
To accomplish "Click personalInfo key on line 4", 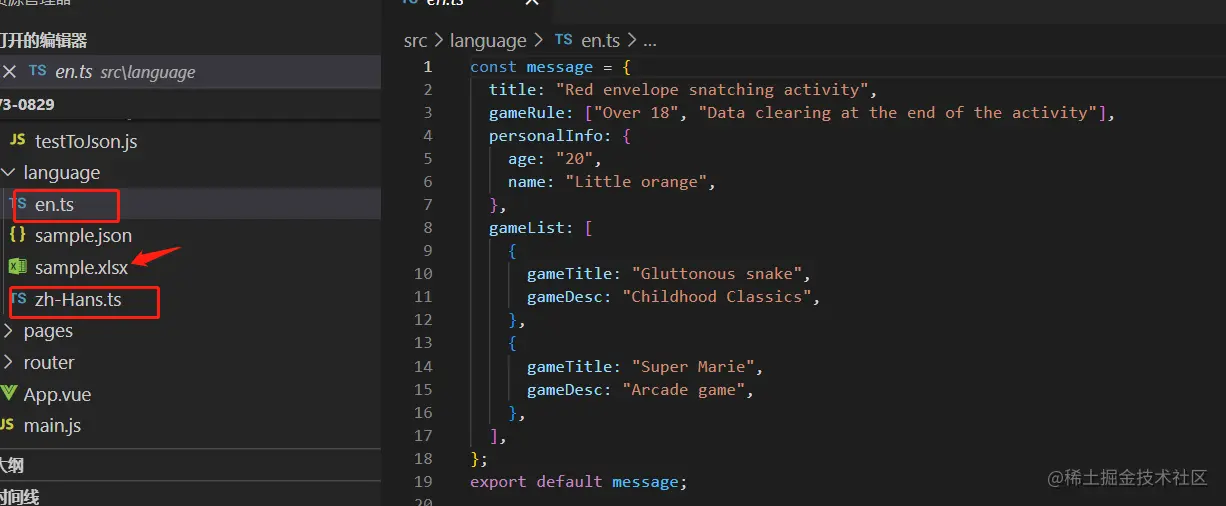I will (x=546, y=136).
